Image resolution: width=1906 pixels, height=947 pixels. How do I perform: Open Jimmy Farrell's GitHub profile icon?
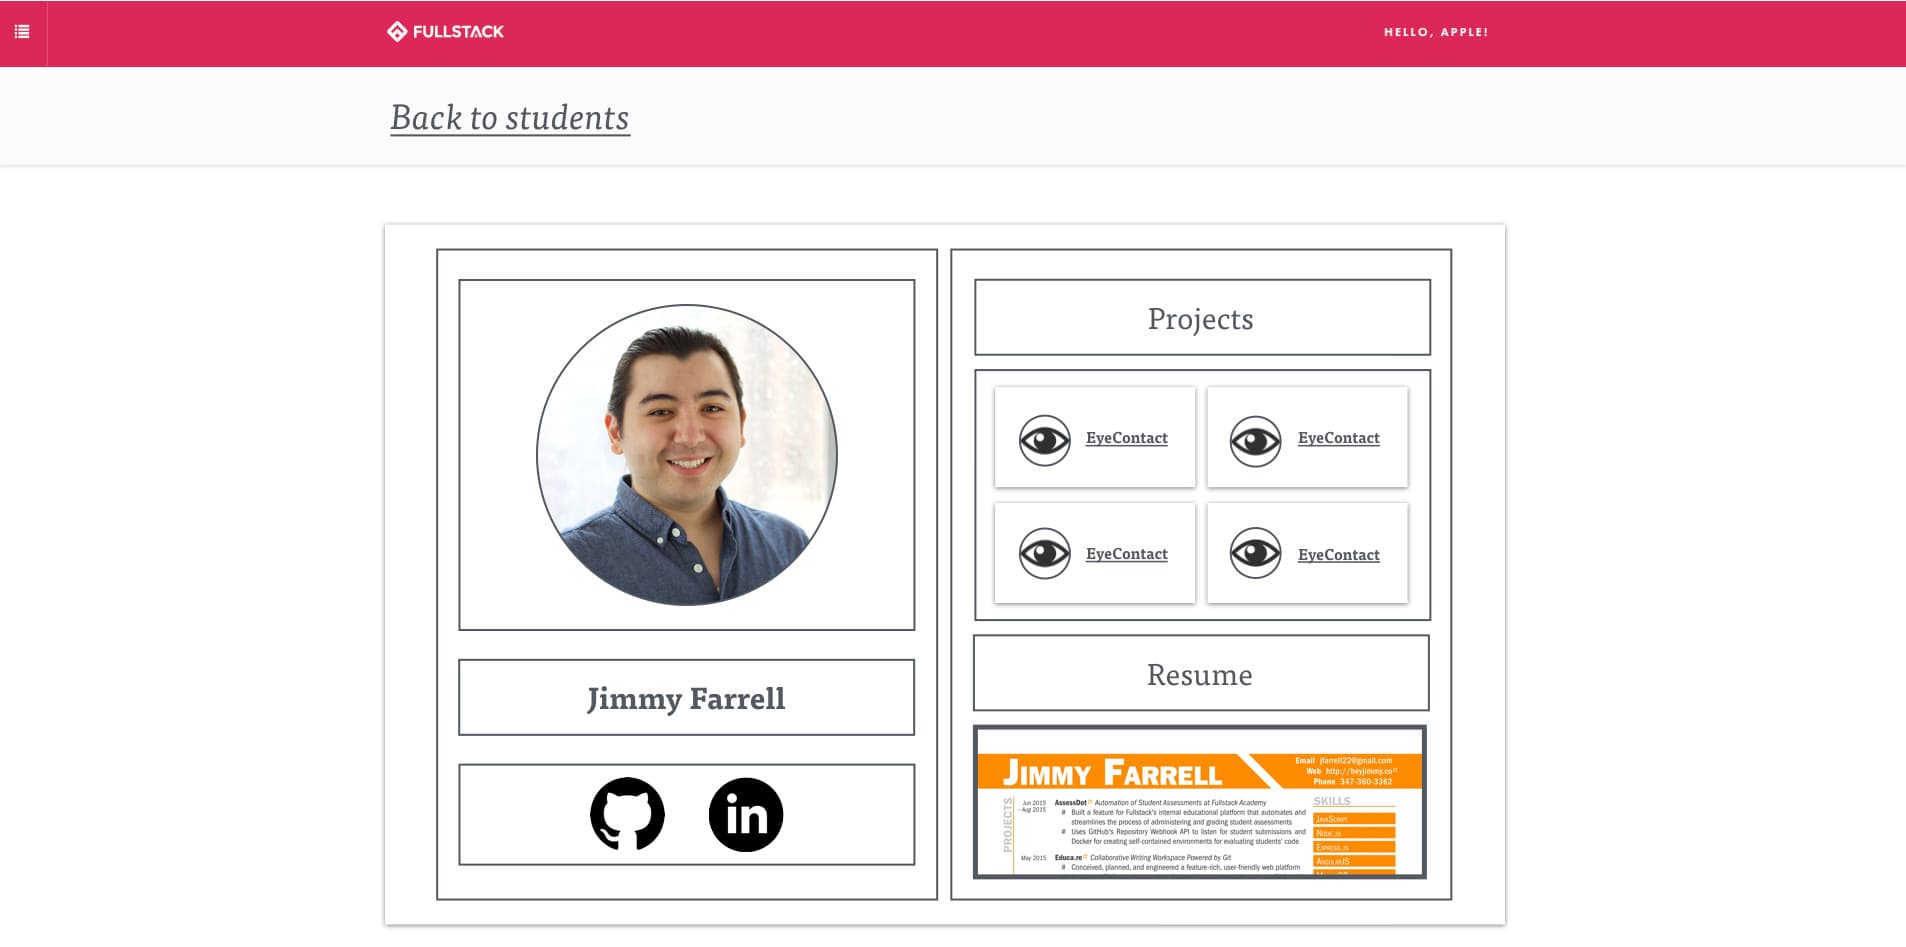[x=627, y=814]
